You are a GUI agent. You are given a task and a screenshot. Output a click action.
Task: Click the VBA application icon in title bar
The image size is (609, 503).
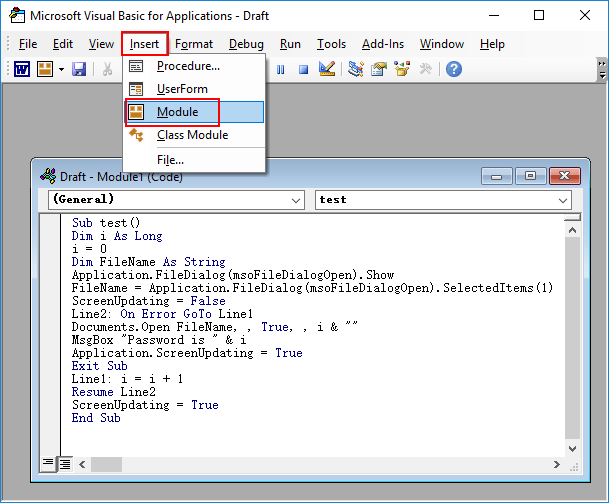click(x=17, y=16)
